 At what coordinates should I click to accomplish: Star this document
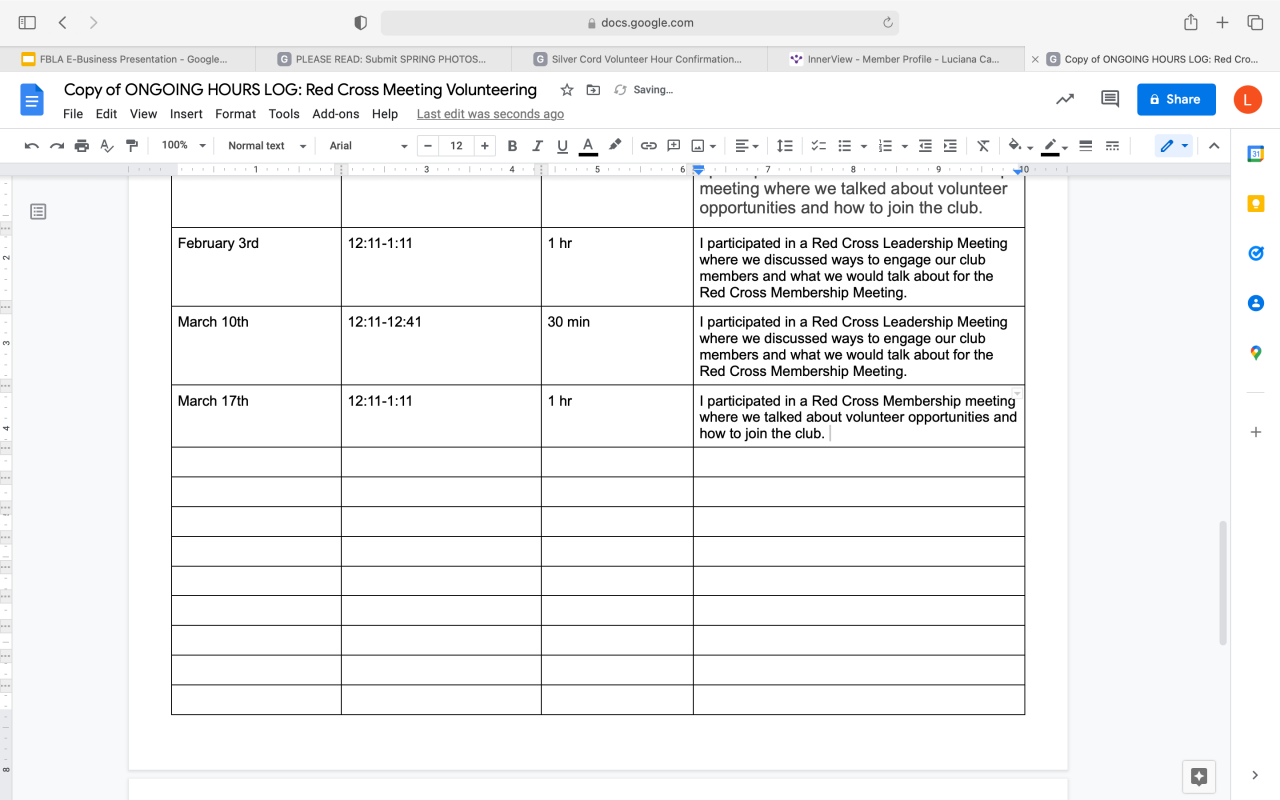point(567,90)
